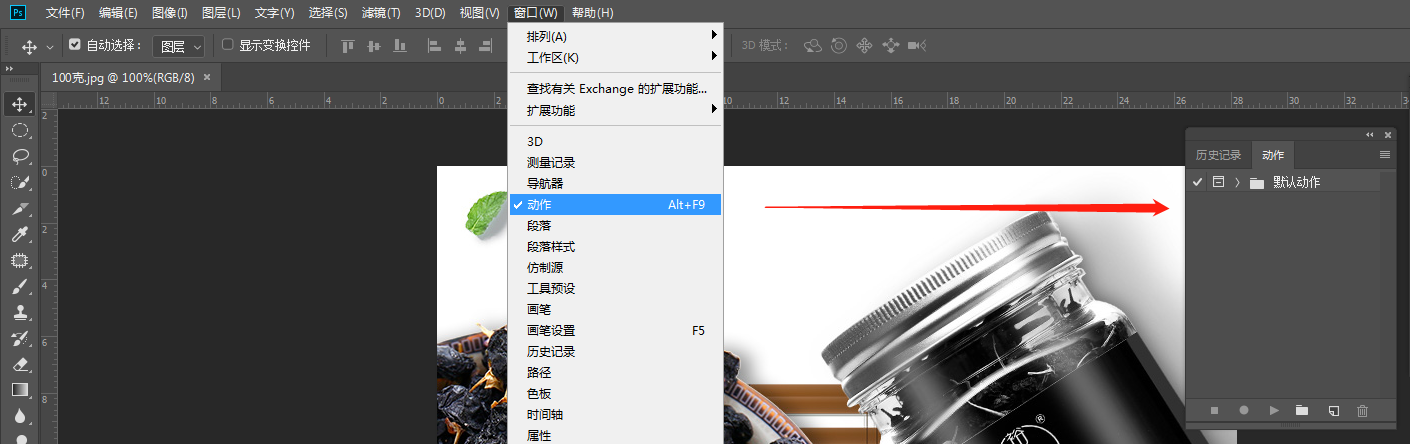
Task: Switch to the 历史记录 panel tab
Action: coord(1219,155)
